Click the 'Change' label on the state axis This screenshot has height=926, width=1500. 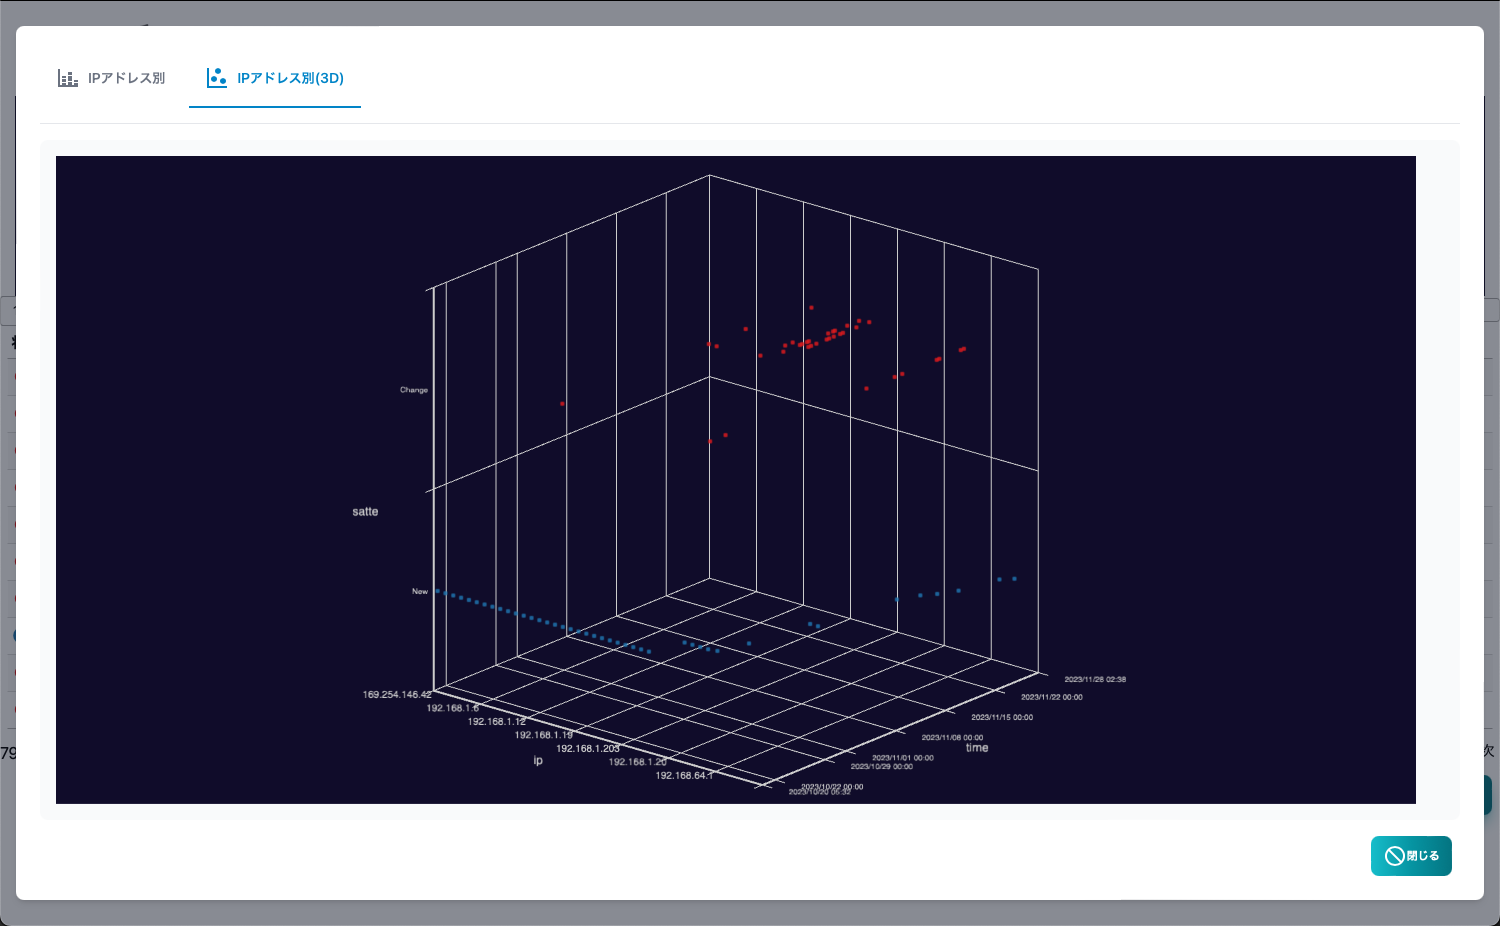(x=414, y=390)
